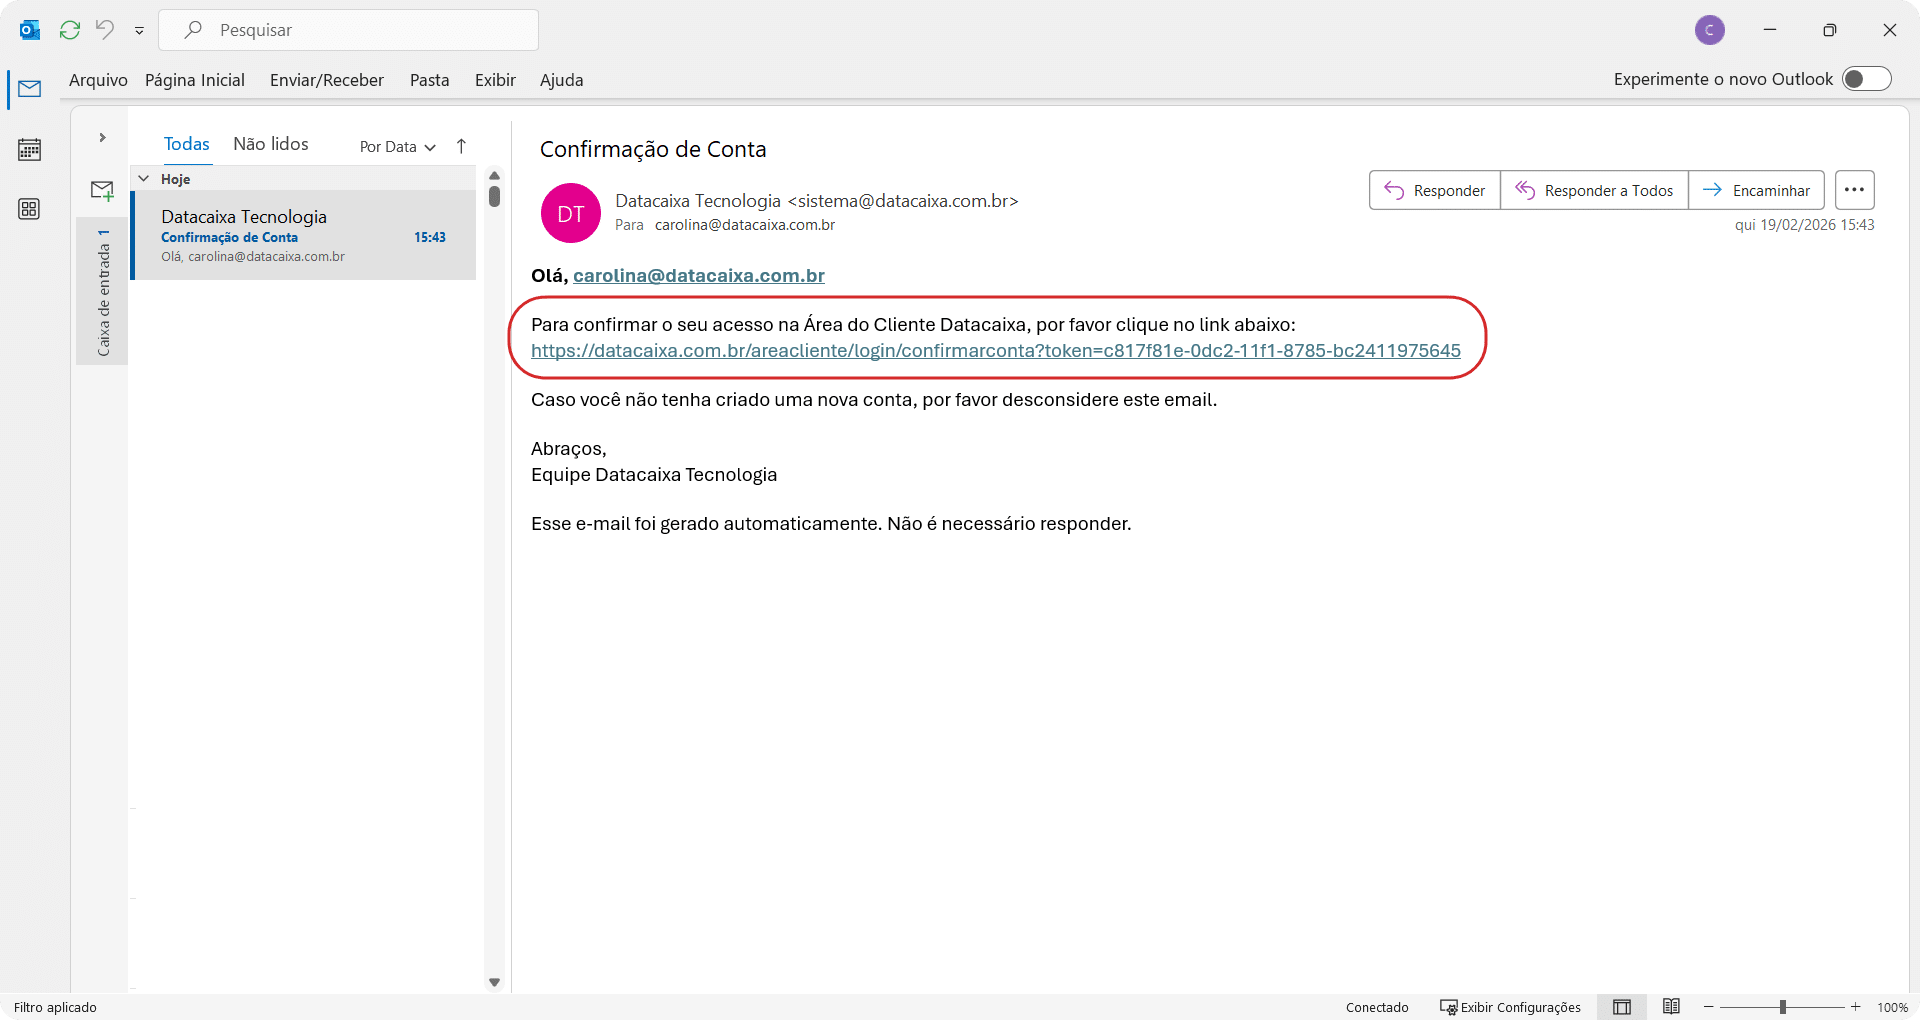Click the Send/Receive sync icon
Screen dimensions: 1920x1020
[70, 30]
